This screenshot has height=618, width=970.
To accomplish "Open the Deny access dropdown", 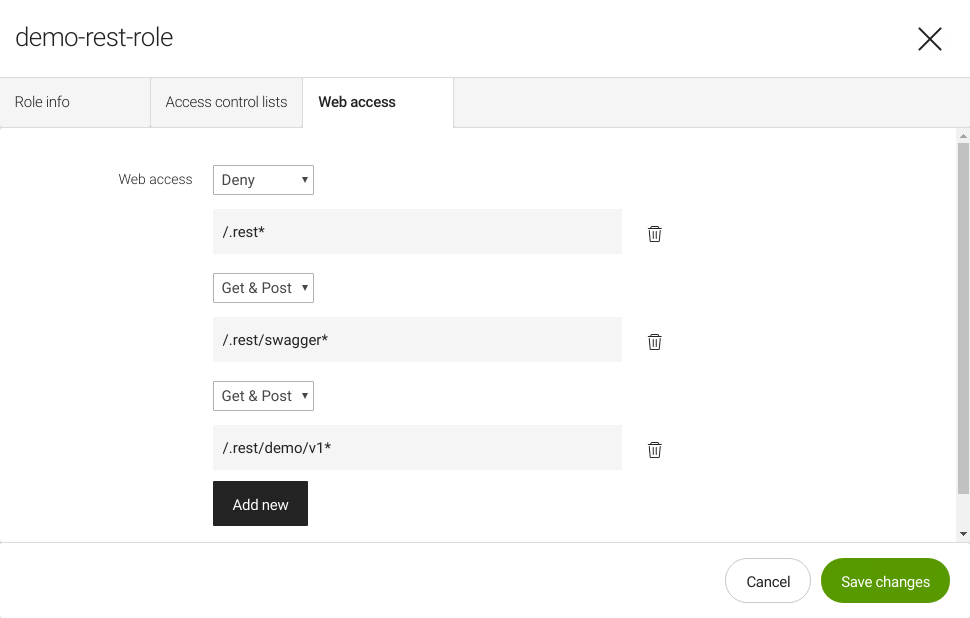I will [x=262, y=180].
